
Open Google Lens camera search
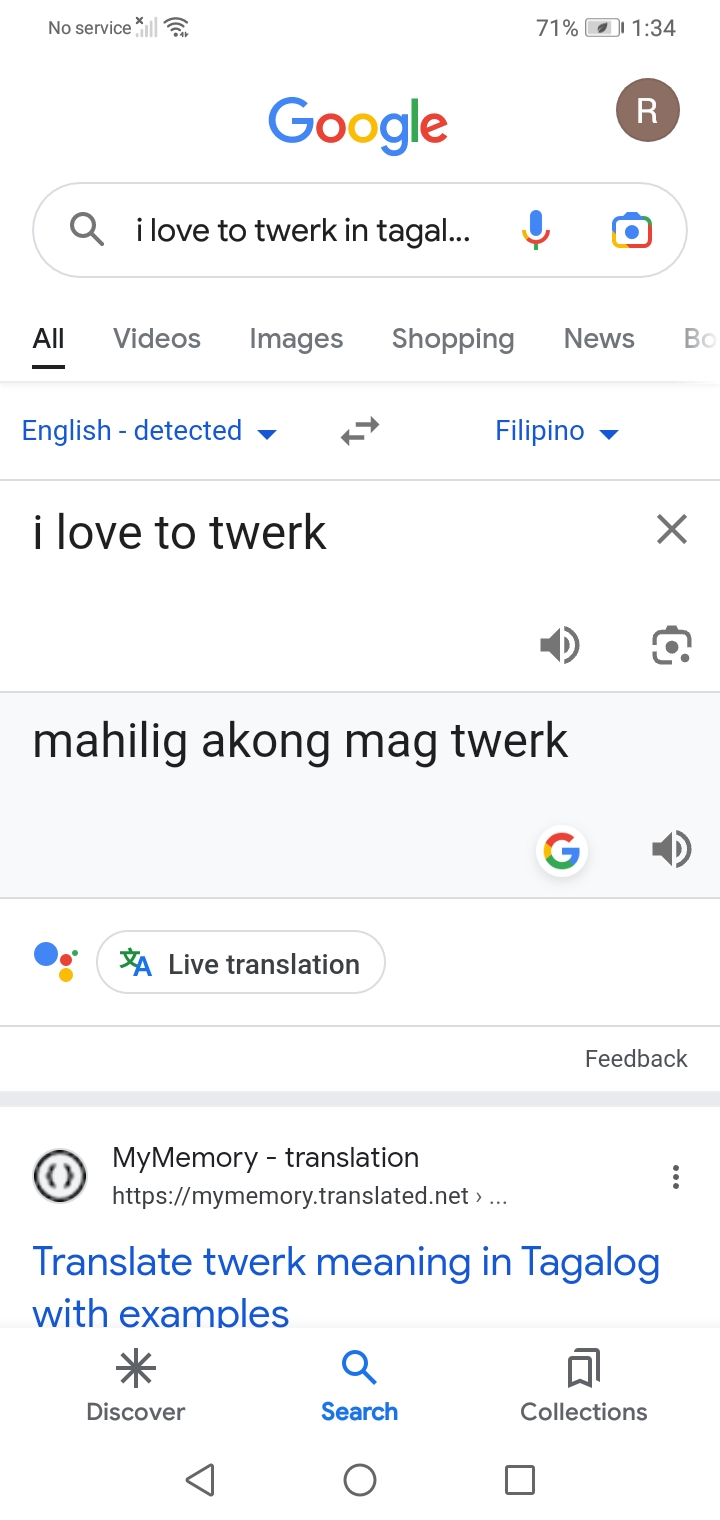pyautogui.click(x=631, y=230)
